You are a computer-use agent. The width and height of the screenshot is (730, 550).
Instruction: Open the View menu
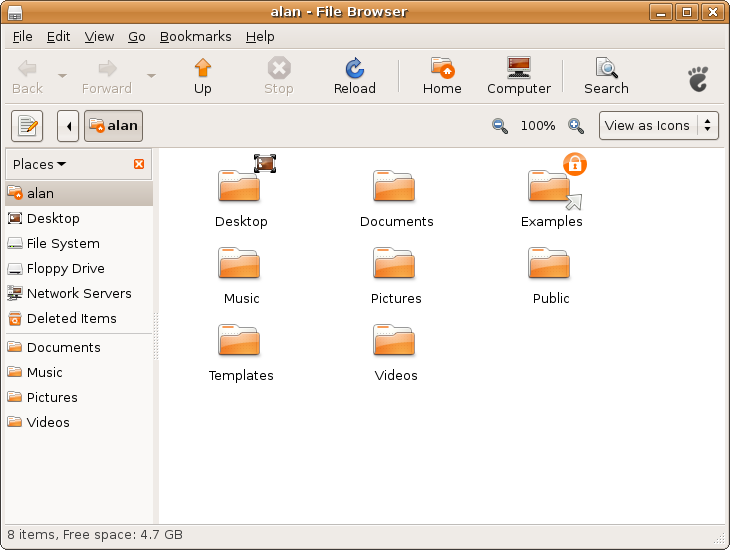[x=99, y=36]
